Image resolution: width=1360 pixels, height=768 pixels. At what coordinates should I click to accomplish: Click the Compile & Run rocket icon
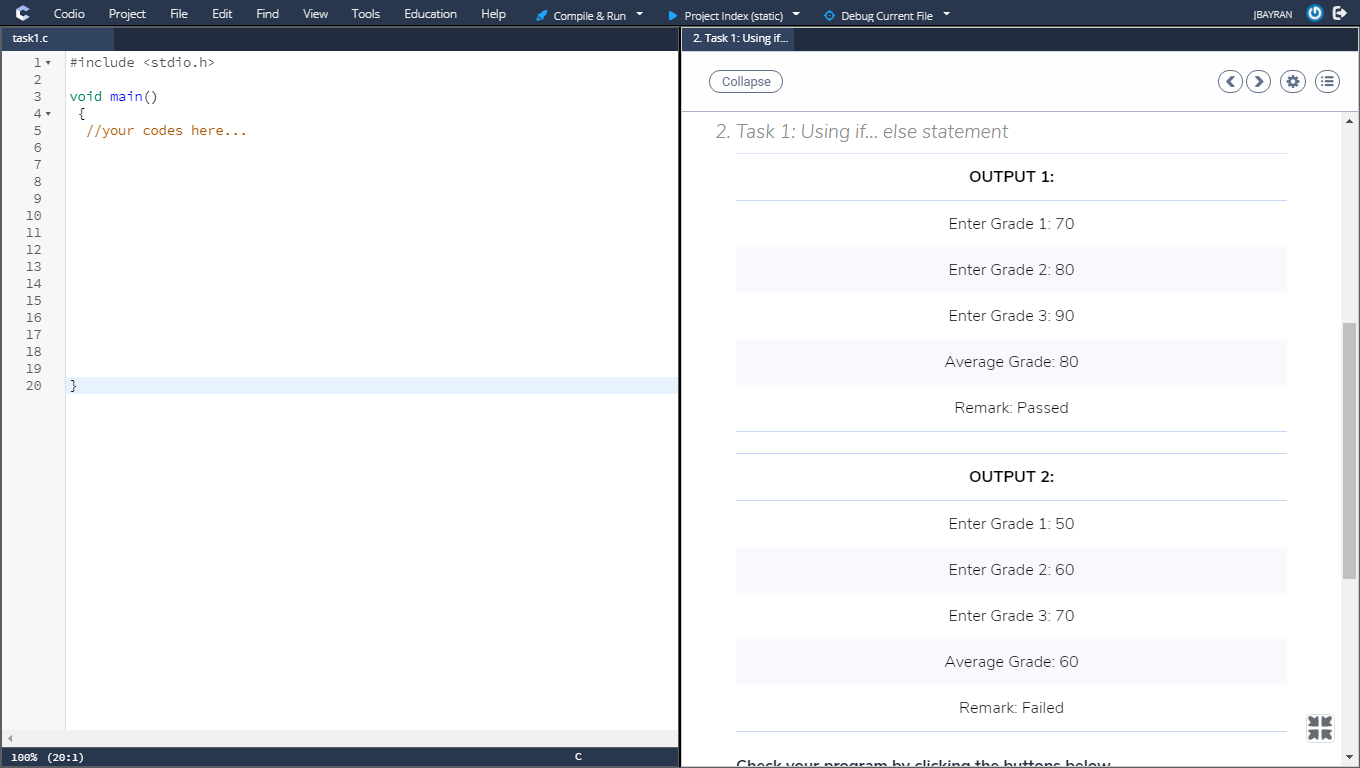point(541,14)
